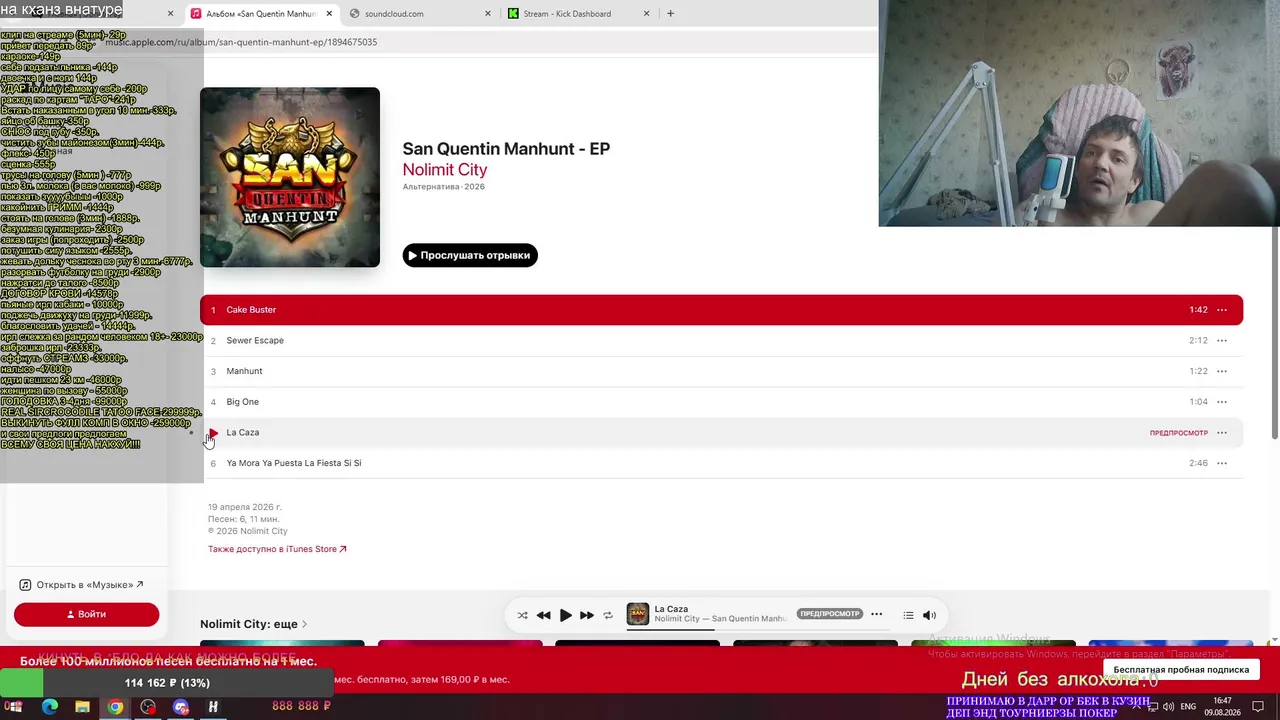1280x720 pixels.
Task: Close the Apple Music album tab
Action: pyautogui.click(x=329, y=14)
